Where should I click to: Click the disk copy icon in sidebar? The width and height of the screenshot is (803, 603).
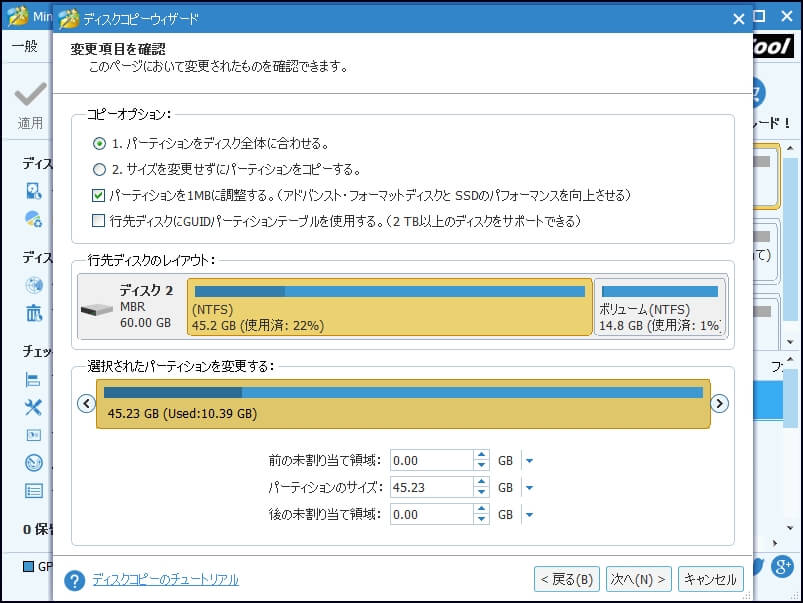point(34,191)
